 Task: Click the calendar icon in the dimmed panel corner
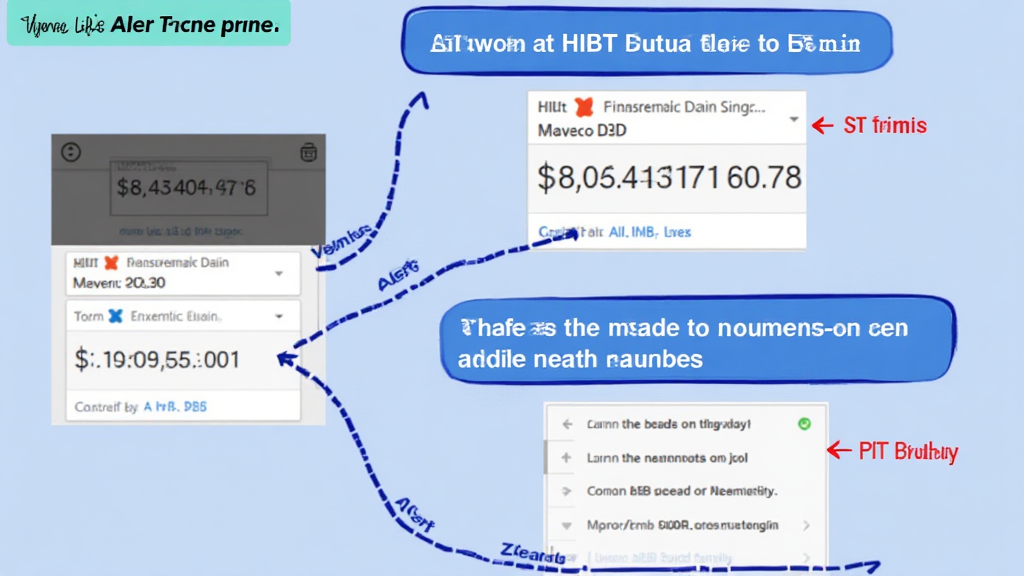(309, 152)
